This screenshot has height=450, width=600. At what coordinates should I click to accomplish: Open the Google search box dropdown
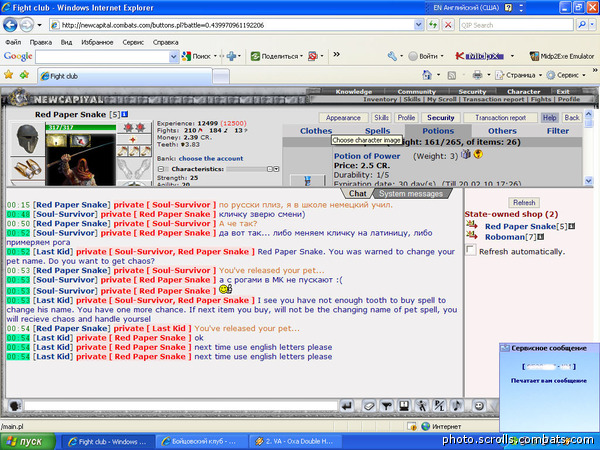click(173, 57)
